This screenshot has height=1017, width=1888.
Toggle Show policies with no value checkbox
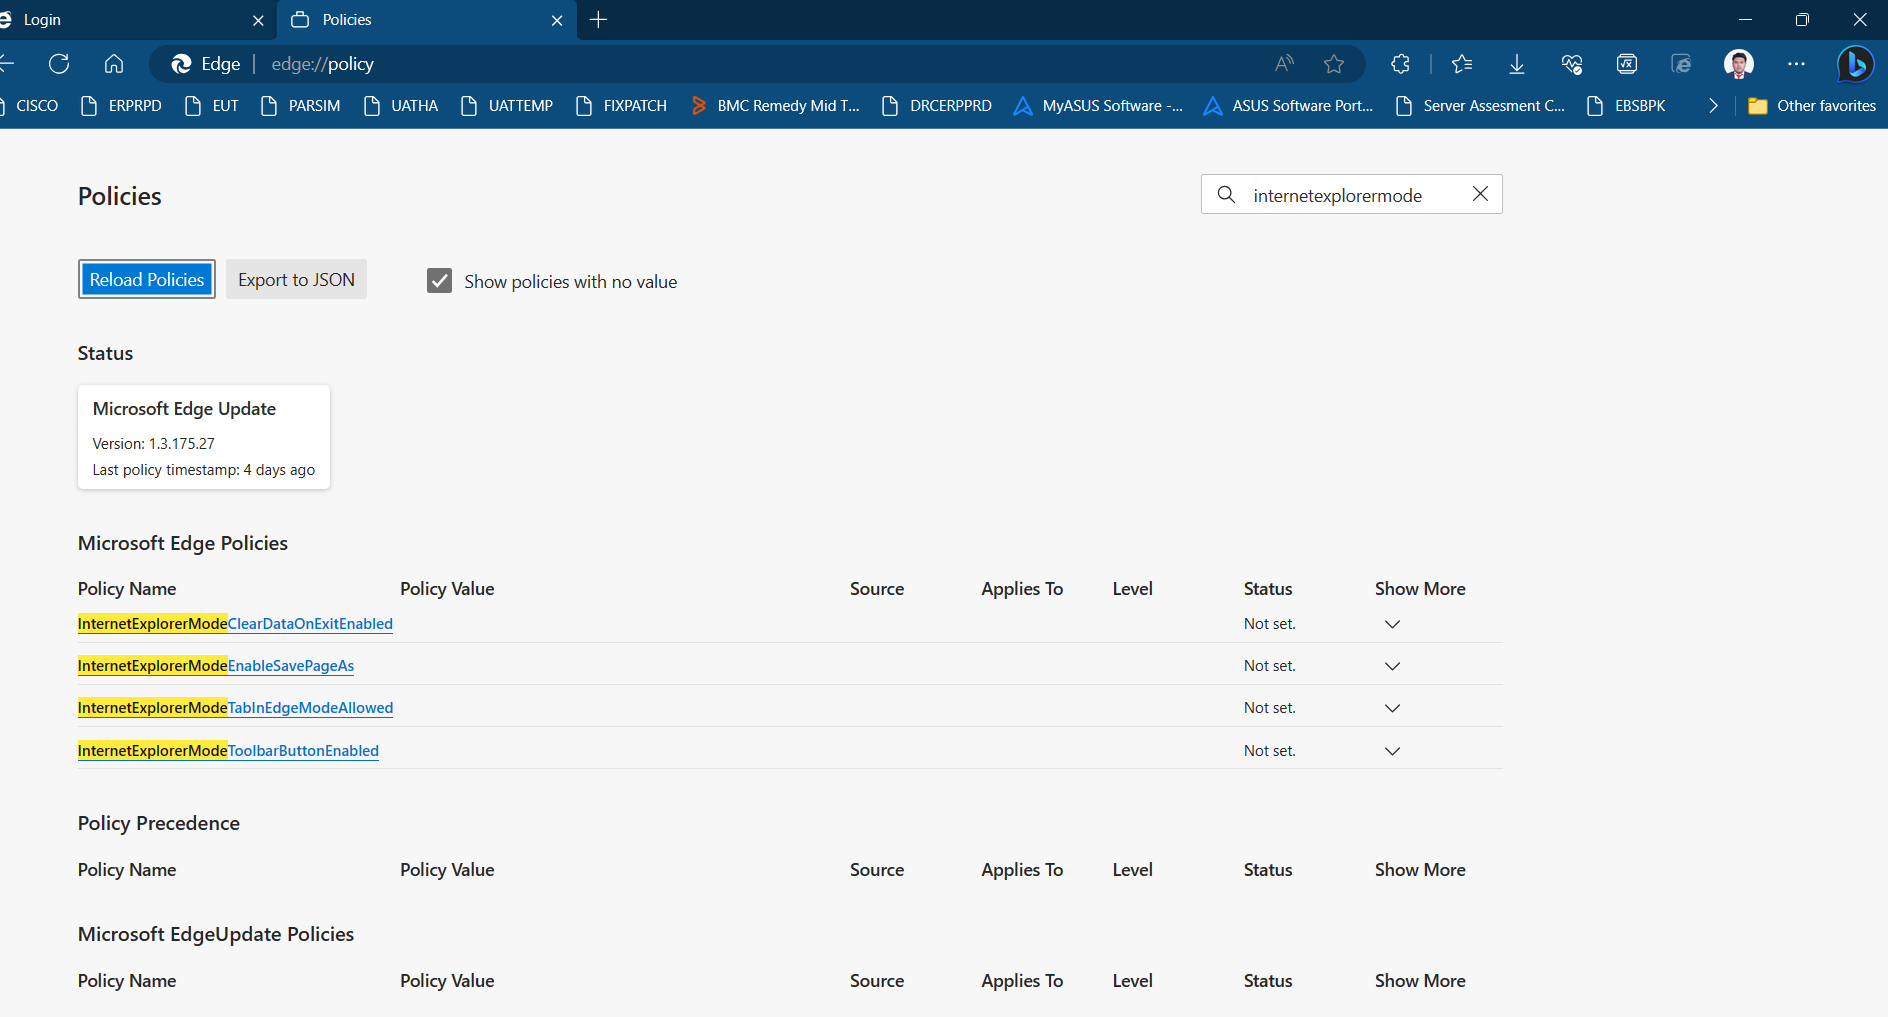[x=439, y=281]
